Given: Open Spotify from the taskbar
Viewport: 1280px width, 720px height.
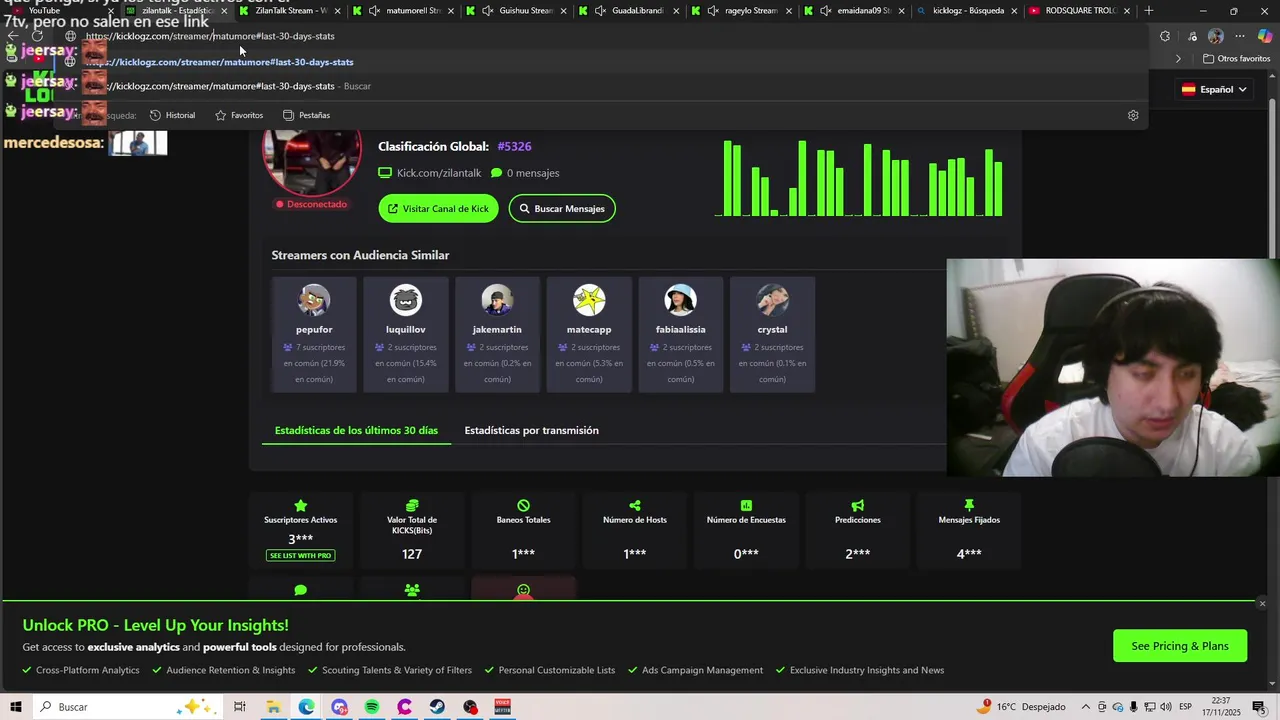Looking at the screenshot, I should click(x=372, y=707).
